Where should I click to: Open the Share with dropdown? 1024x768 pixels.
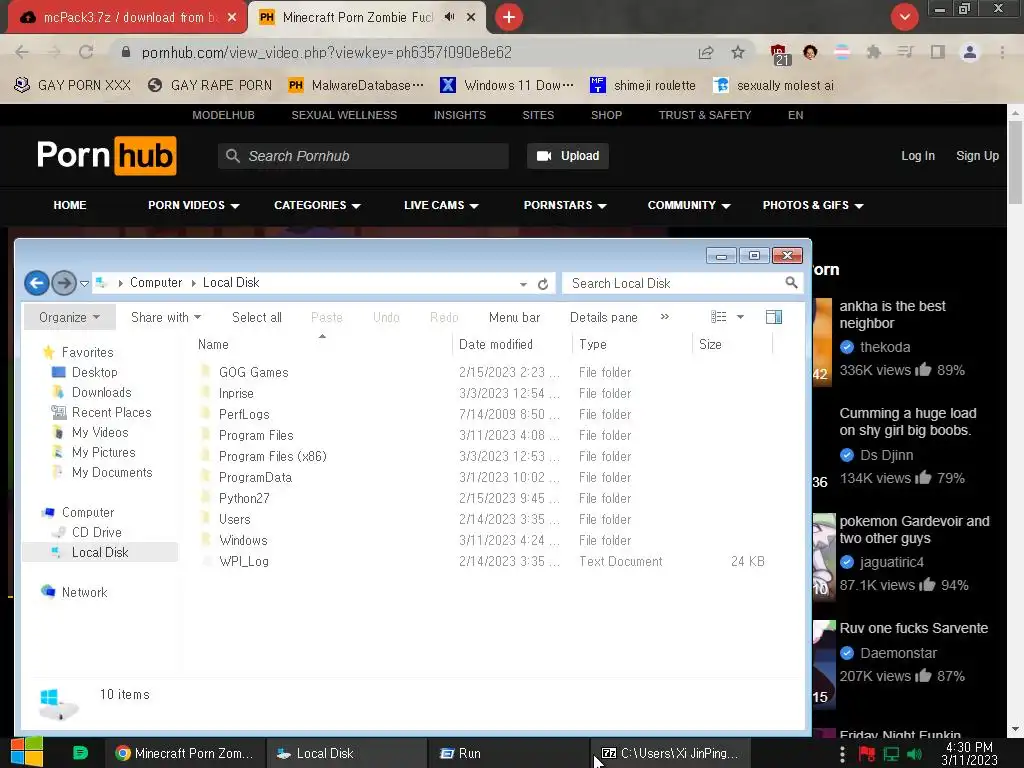166,317
